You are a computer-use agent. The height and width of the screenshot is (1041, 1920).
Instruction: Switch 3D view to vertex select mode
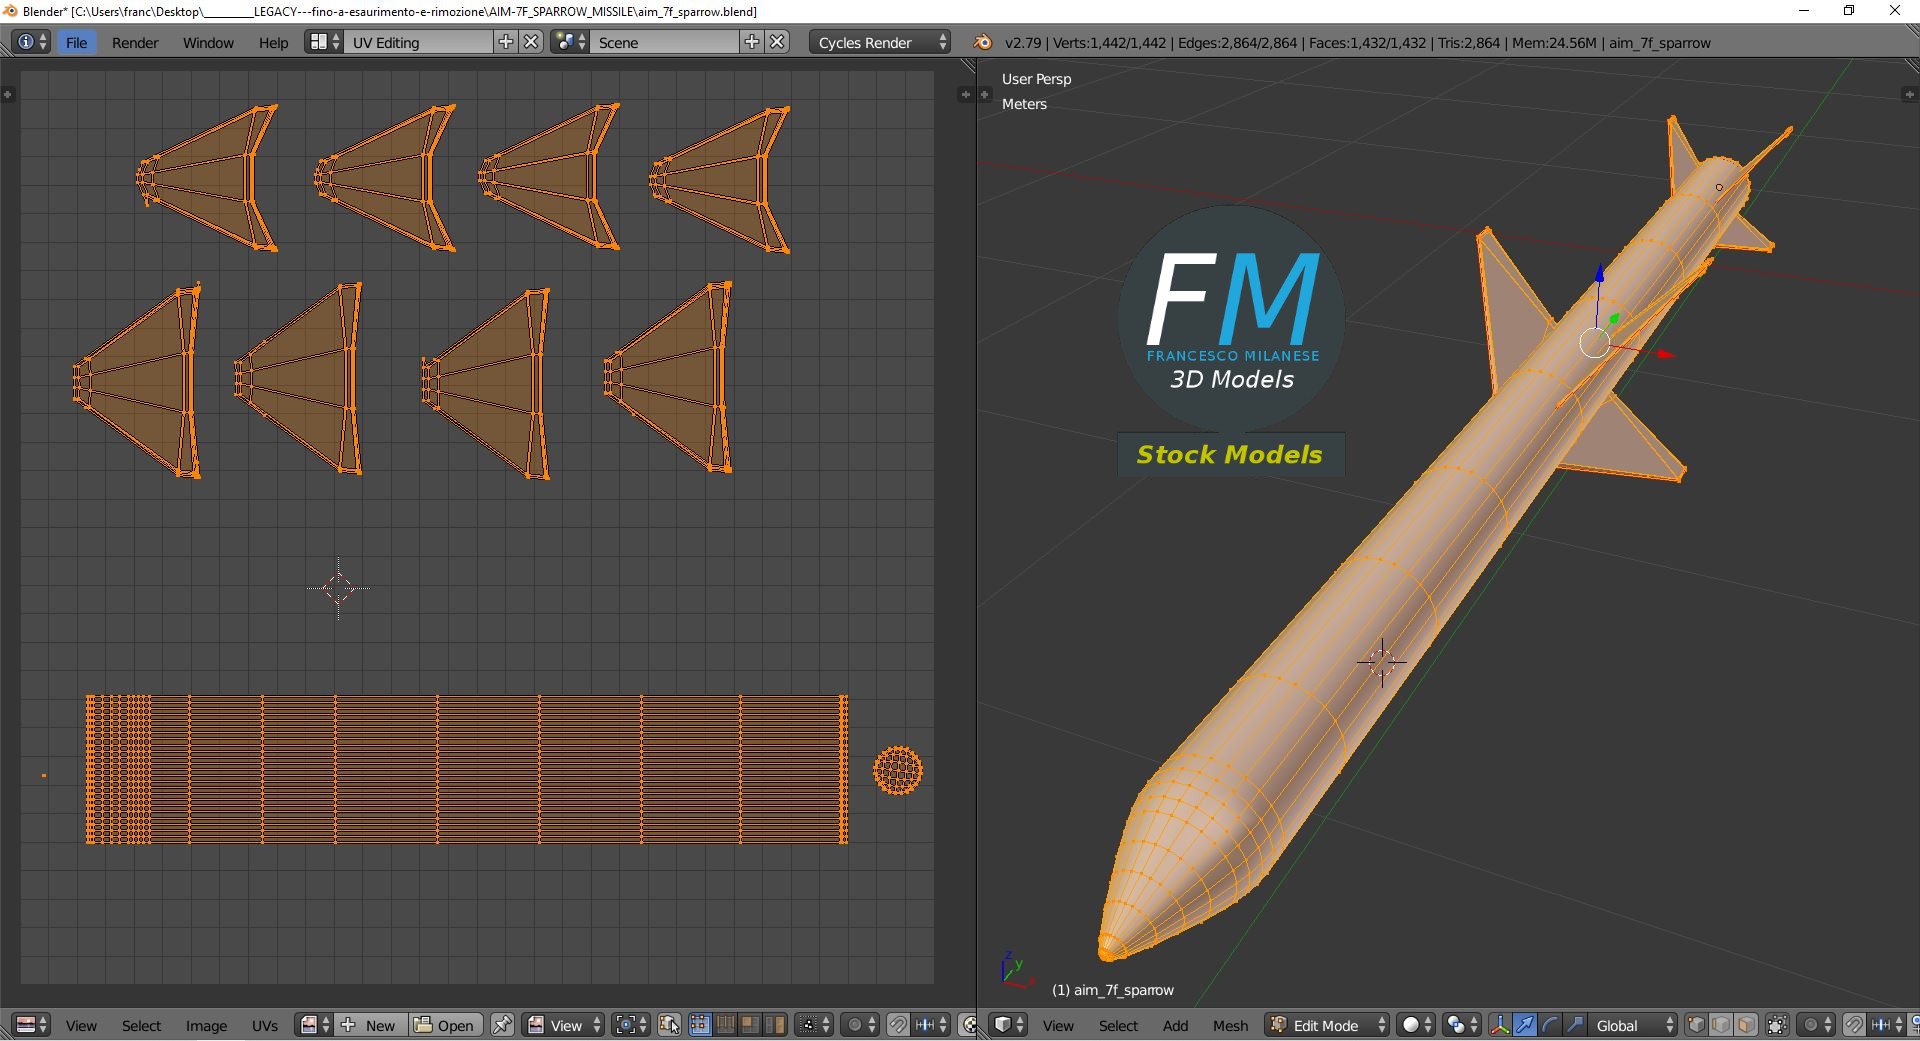1696,1025
